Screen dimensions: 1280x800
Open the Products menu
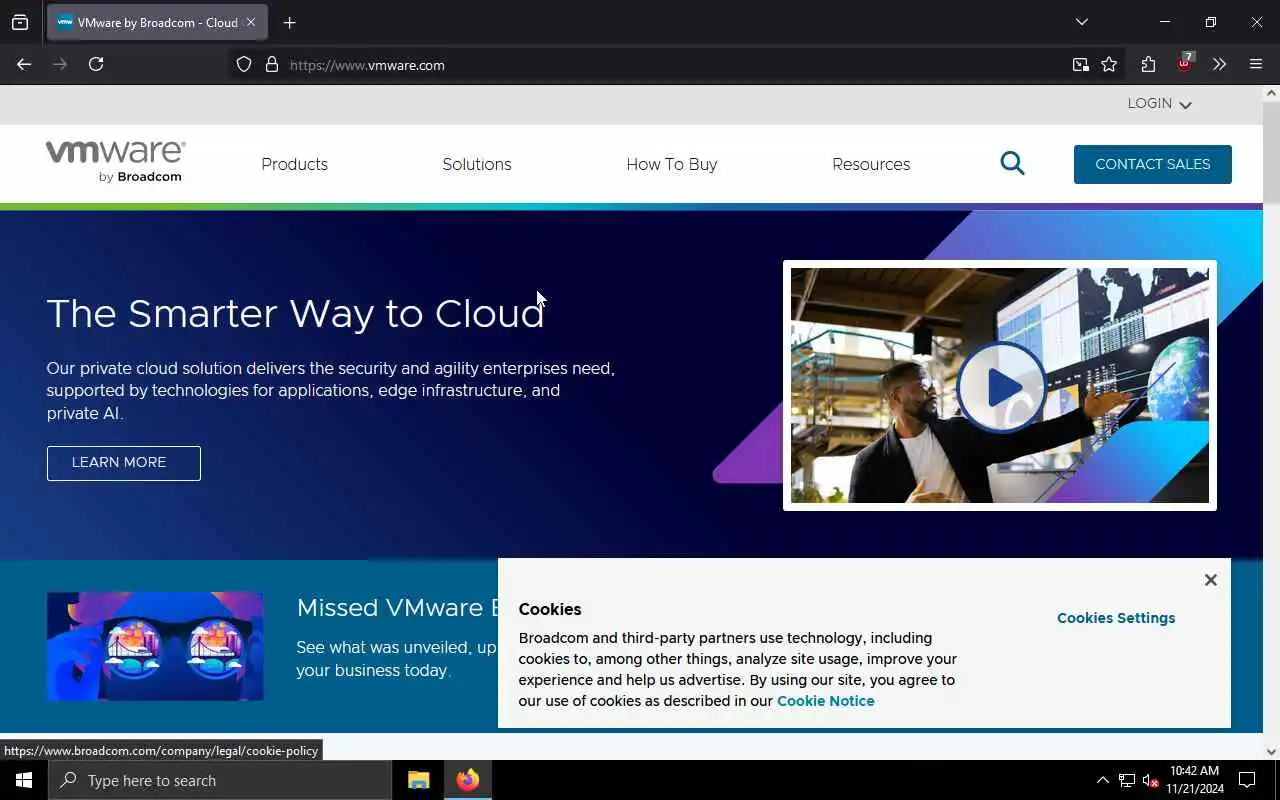(294, 164)
